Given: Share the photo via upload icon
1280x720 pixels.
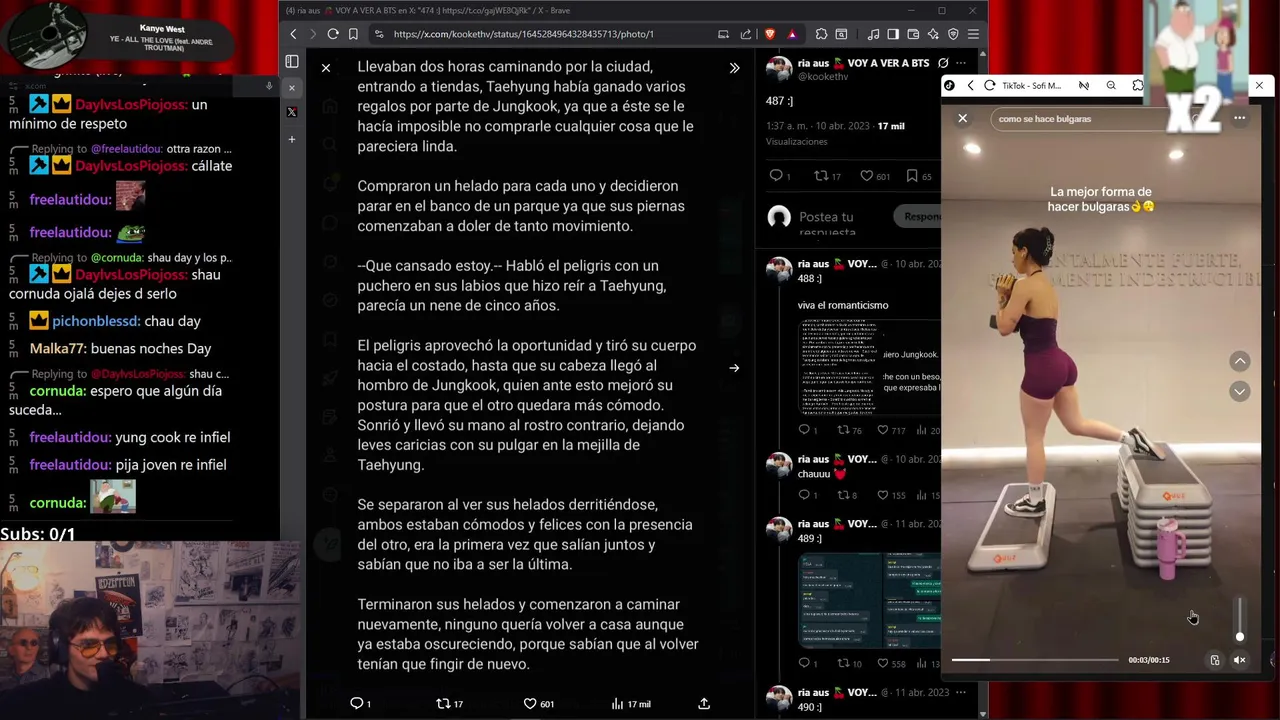Looking at the screenshot, I should coord(704,704).
